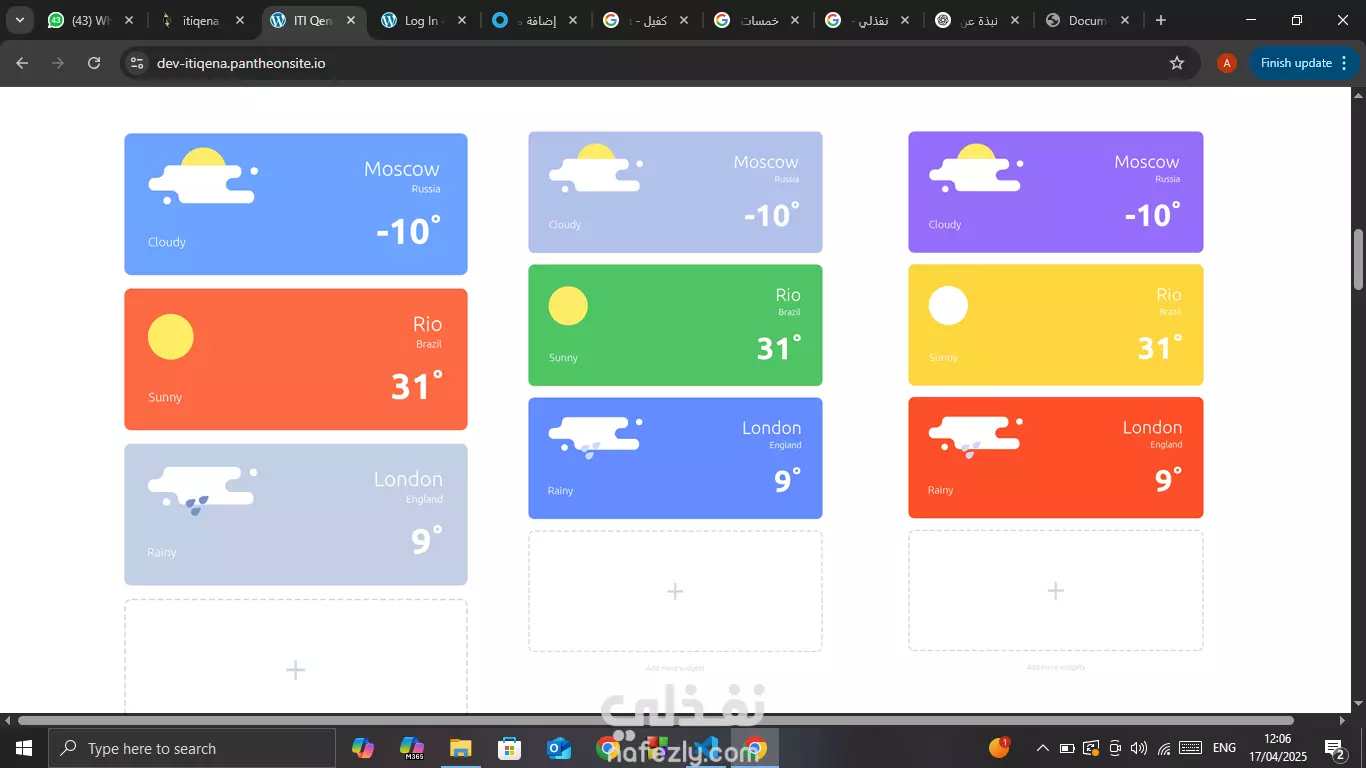Click the horizontal scrollbar of the page
This screenshot has width=1366, height=768.
(656, 720)
